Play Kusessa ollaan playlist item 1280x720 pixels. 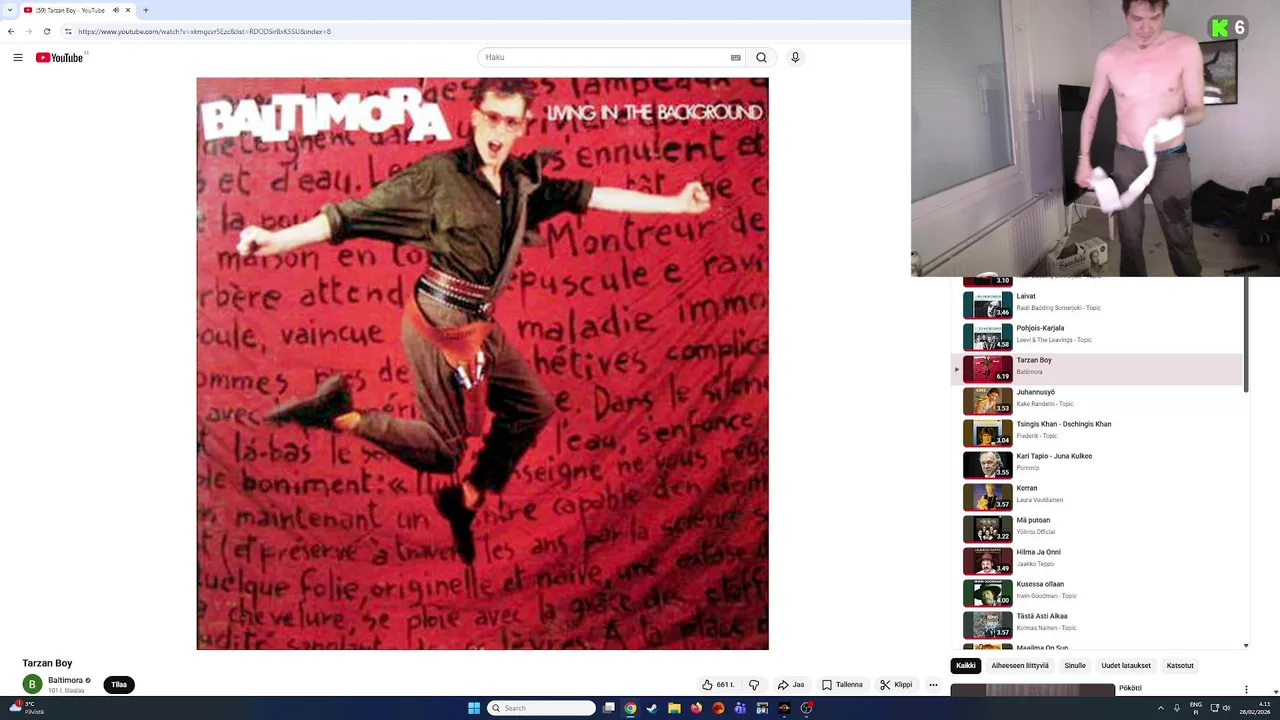[1096, 592]
